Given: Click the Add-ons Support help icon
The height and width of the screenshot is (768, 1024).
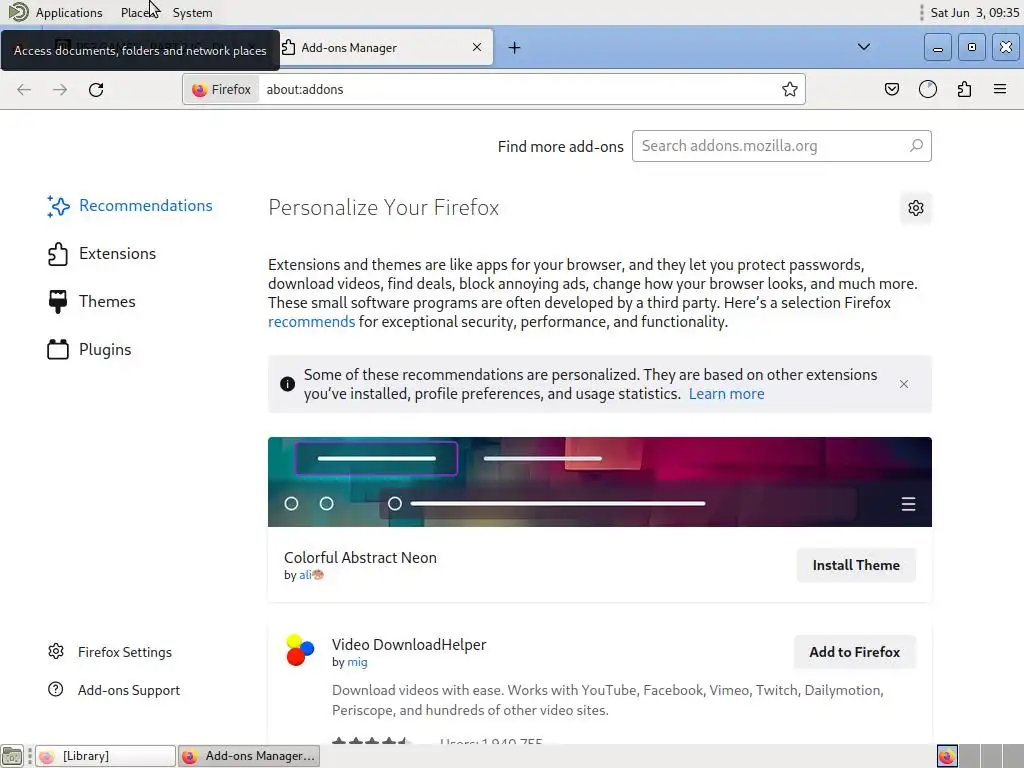Looking at the screenshot, I should [56, 689].
